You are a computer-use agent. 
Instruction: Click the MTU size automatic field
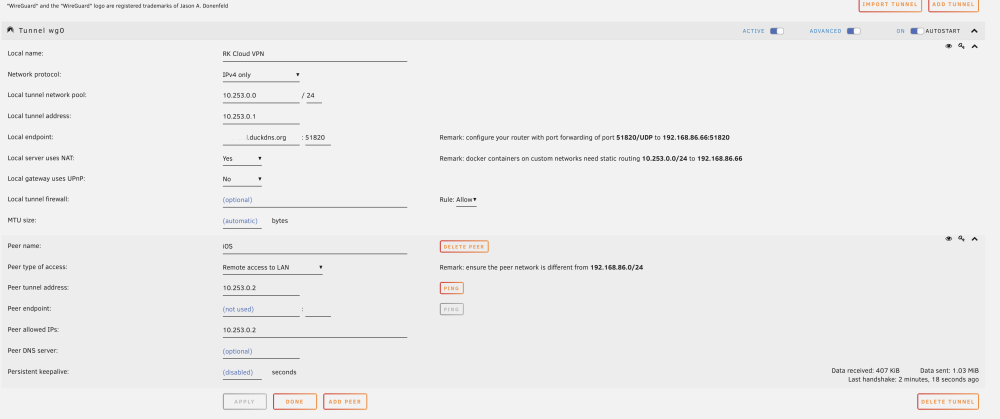coord(242,221)
